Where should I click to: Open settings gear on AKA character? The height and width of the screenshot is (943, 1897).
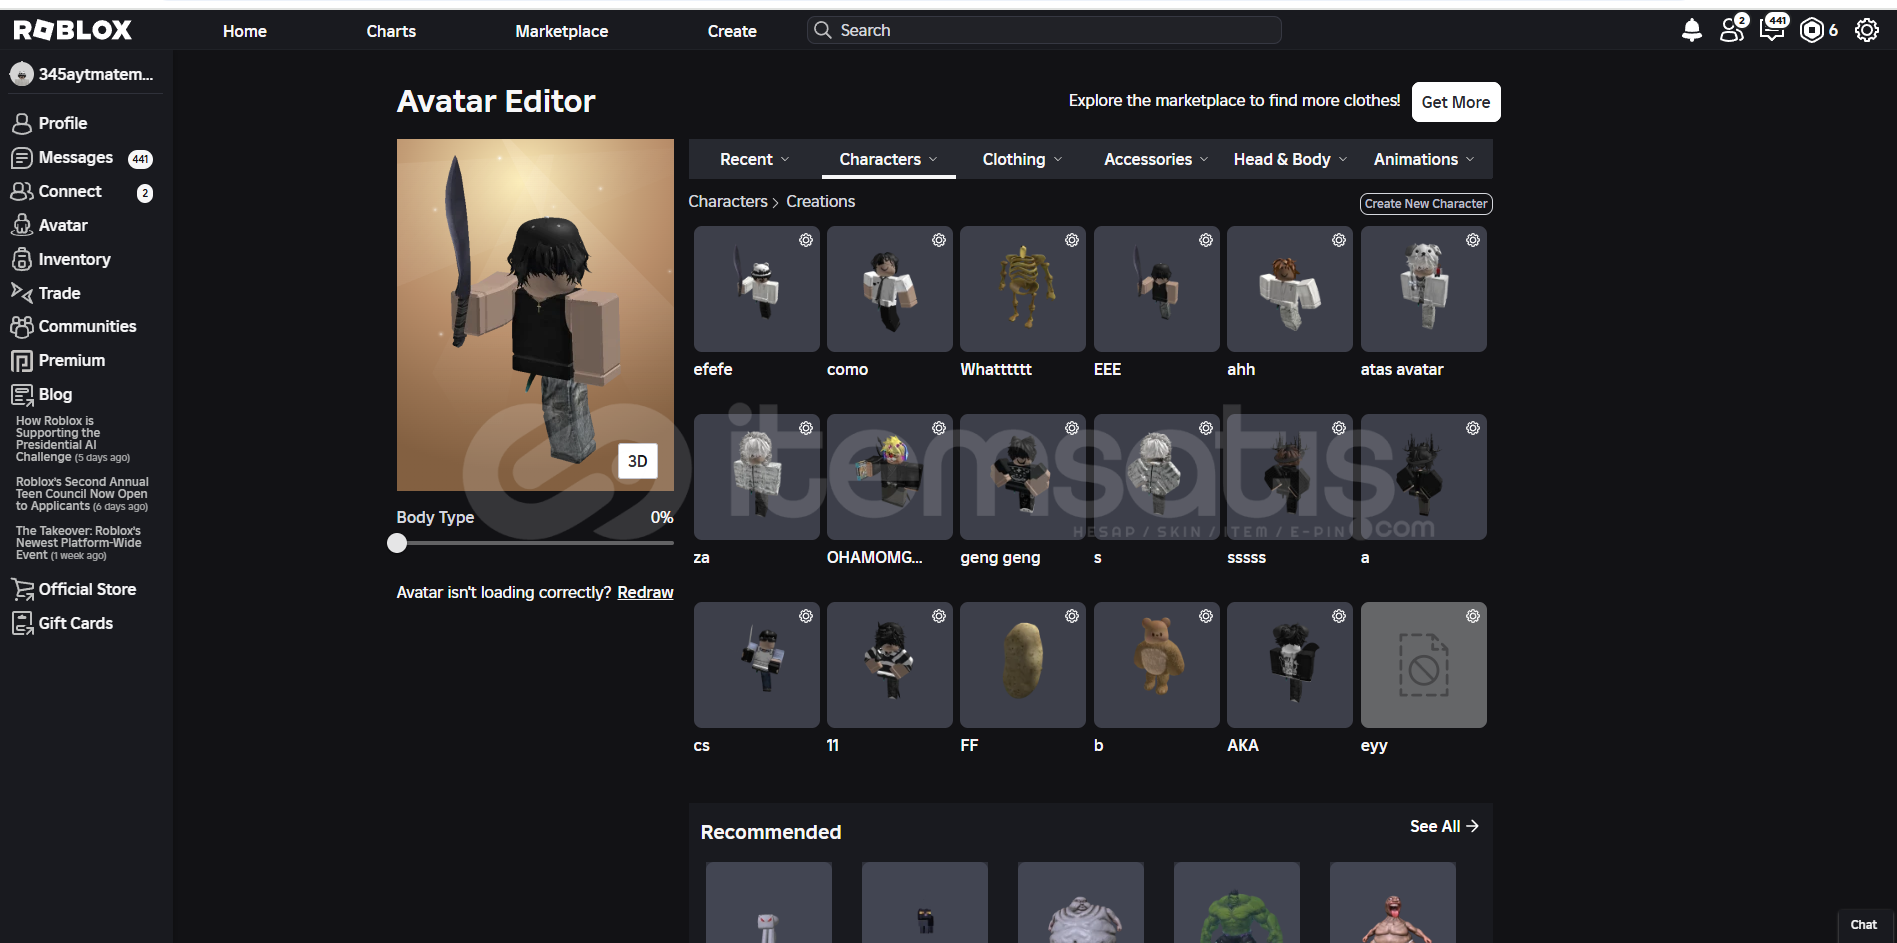[x=1338, y=616]
